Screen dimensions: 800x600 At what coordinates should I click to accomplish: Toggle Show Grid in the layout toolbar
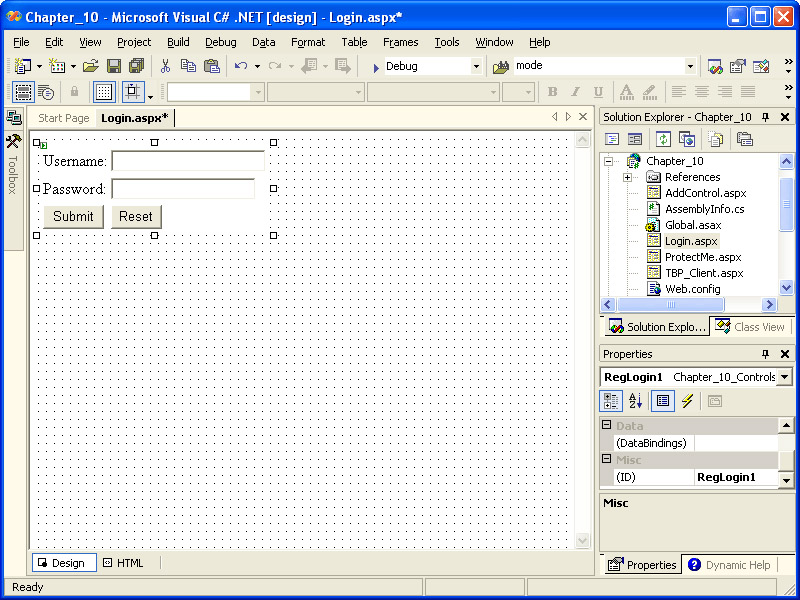[x=104, y=92]
